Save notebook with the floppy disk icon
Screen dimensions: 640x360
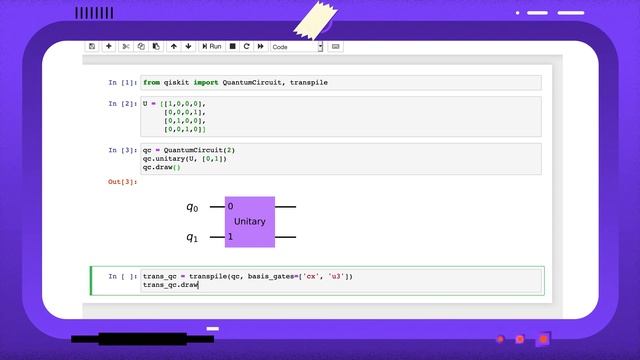92,47
